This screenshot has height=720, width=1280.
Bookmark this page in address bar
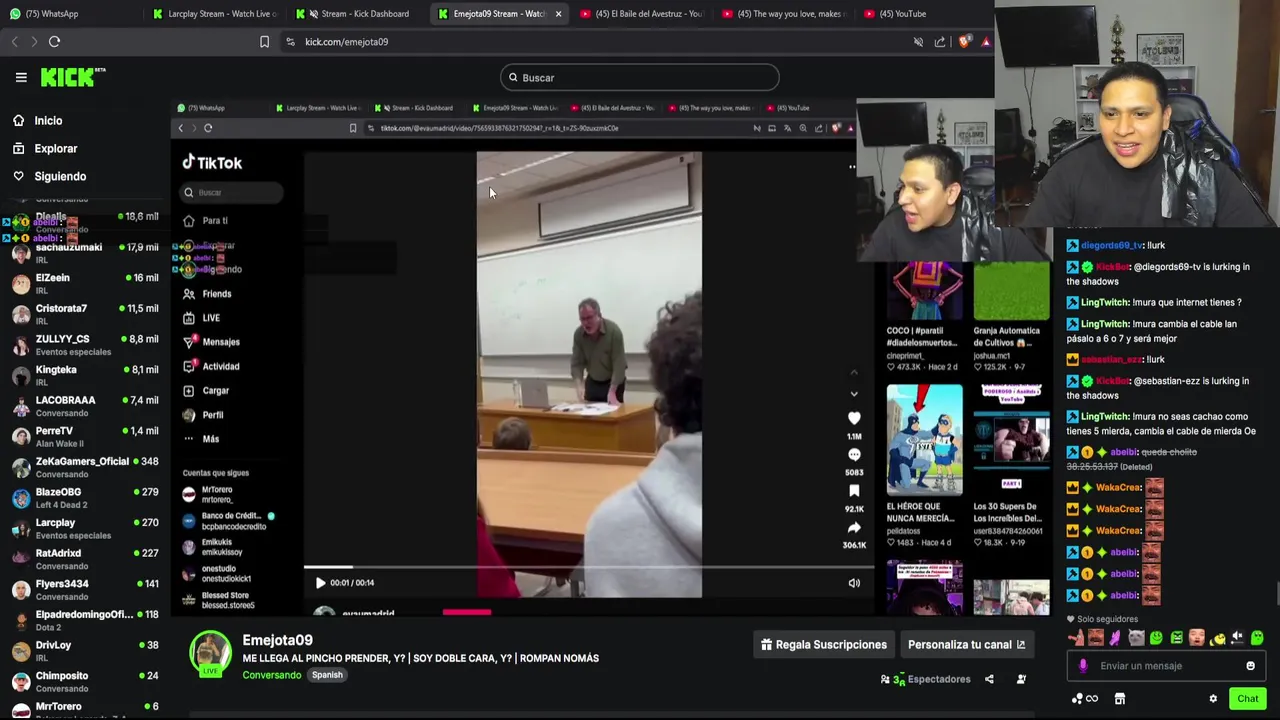(x=264, y=42)
